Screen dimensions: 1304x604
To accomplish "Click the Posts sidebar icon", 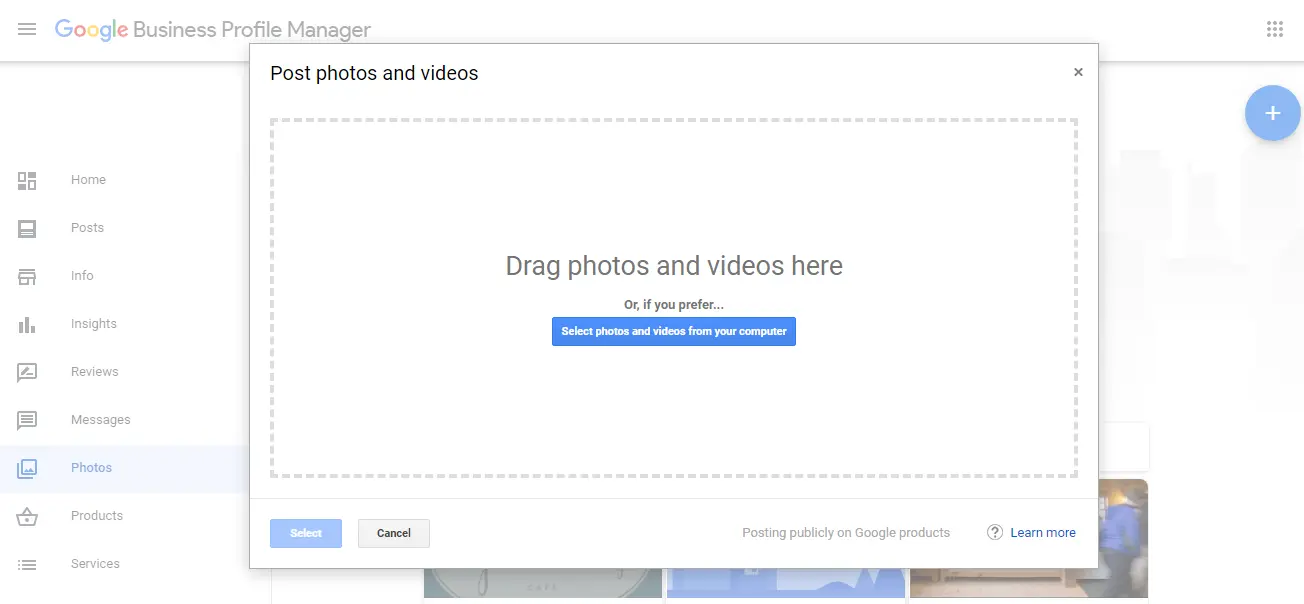I will pyautogui.click(x=27, y=228).
